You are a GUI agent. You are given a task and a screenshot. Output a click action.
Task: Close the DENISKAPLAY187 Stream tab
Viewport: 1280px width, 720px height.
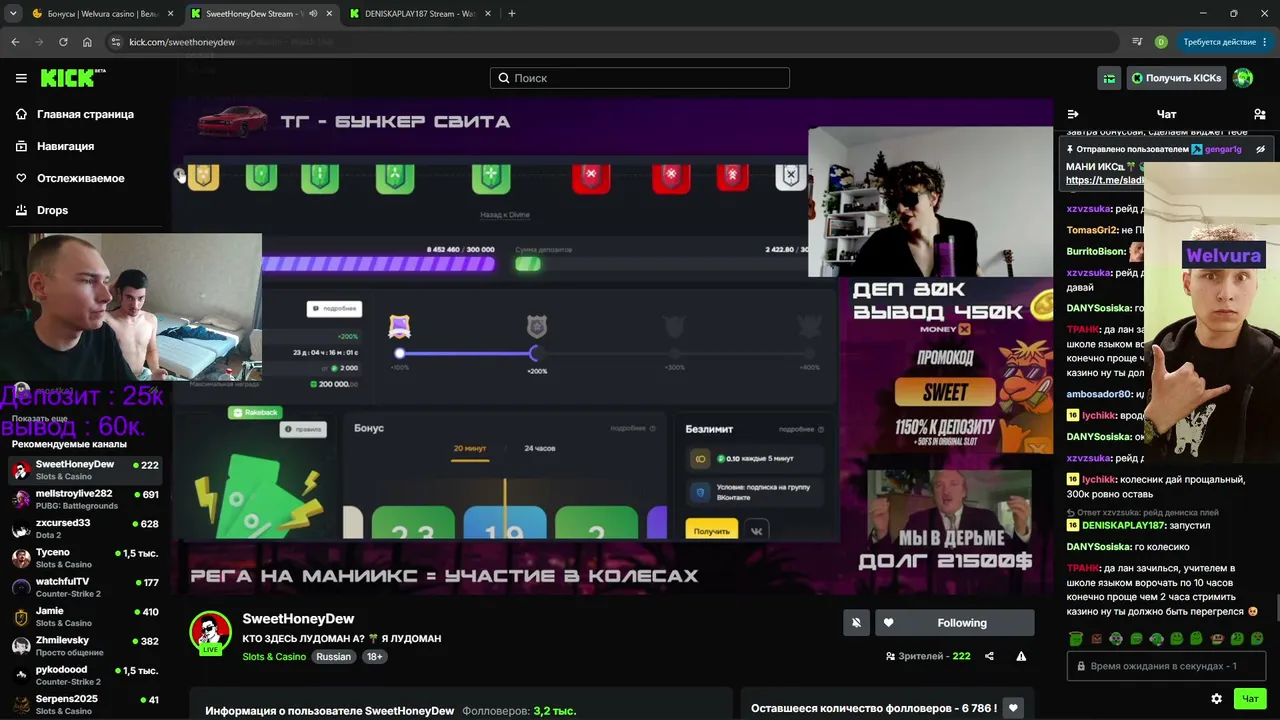[488, 14]
